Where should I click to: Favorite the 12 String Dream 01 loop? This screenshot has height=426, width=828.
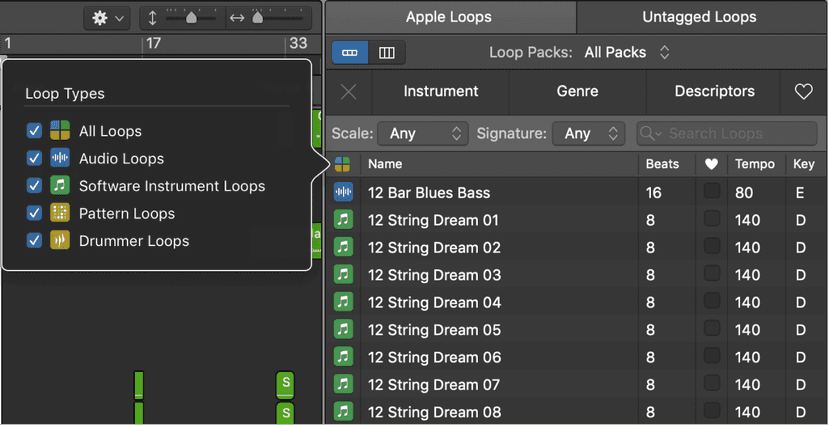(x=712, y=218)
